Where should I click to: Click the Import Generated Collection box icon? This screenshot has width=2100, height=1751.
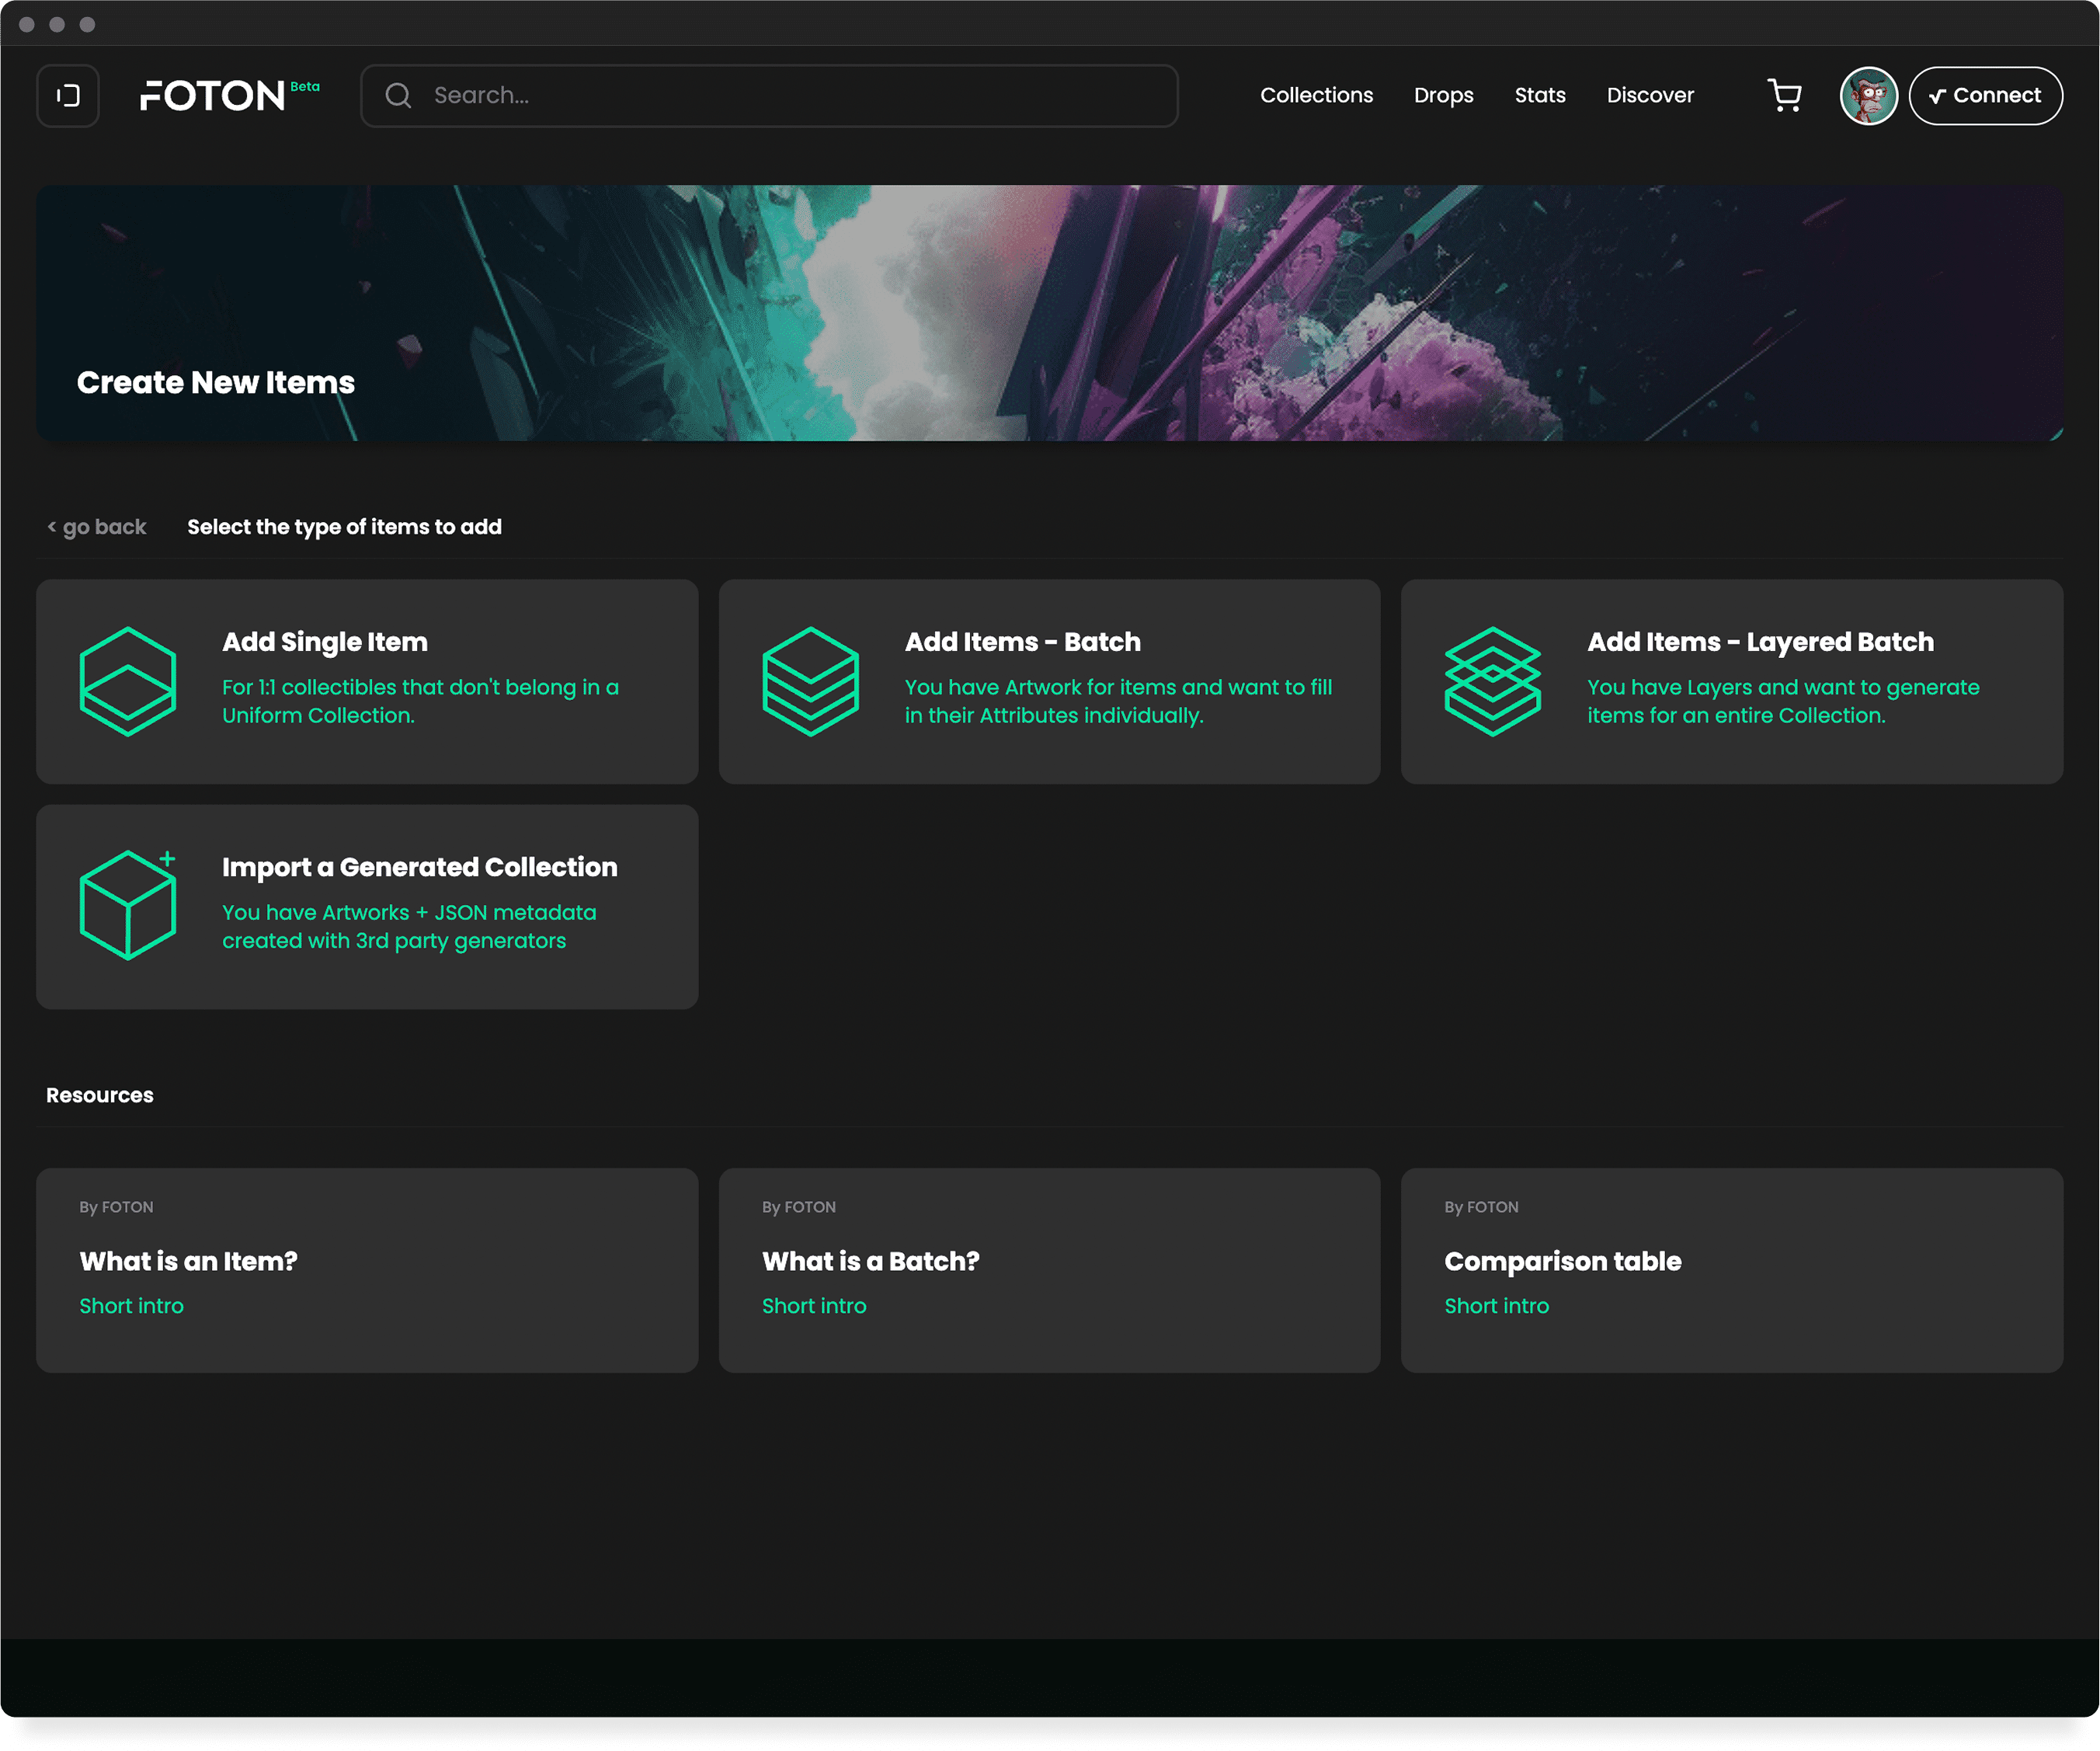pos(128,905)
